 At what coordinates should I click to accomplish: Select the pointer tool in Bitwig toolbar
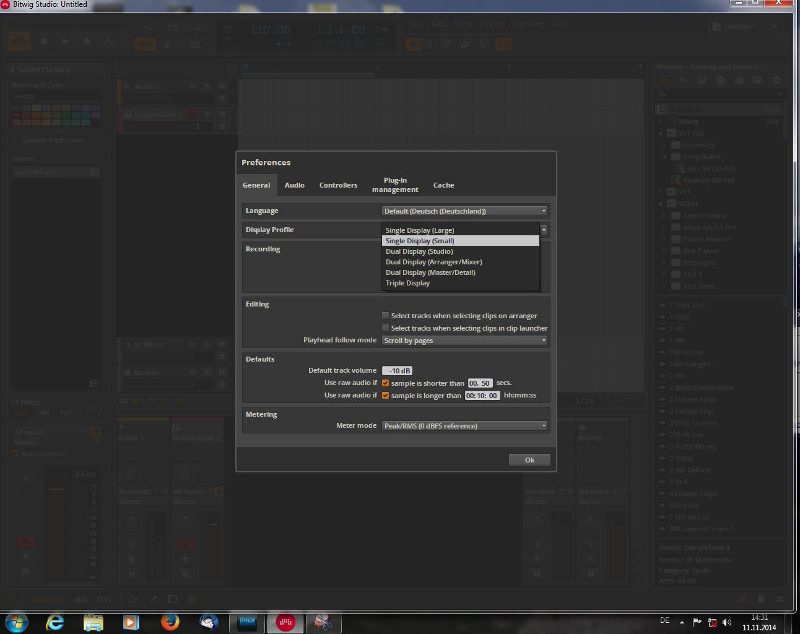coord(413,44)
